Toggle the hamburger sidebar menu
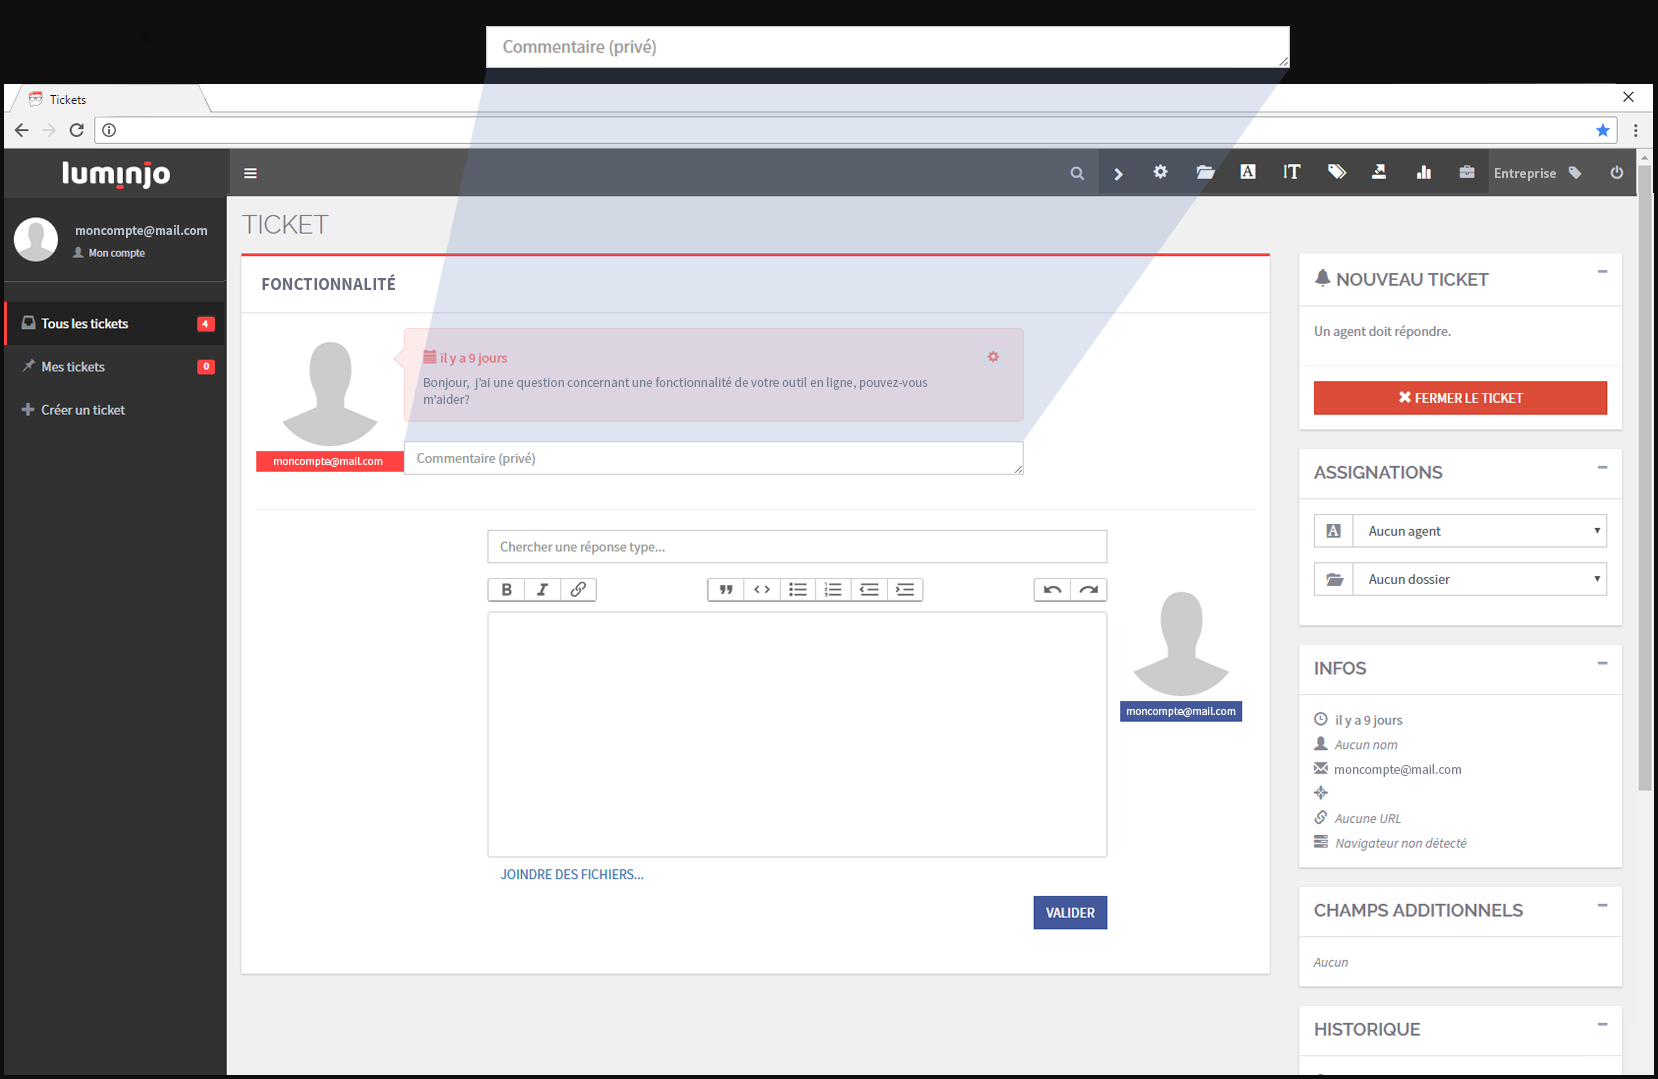Image resolution: width=1658 pixels, height=1079 pixels. (251, 173)
